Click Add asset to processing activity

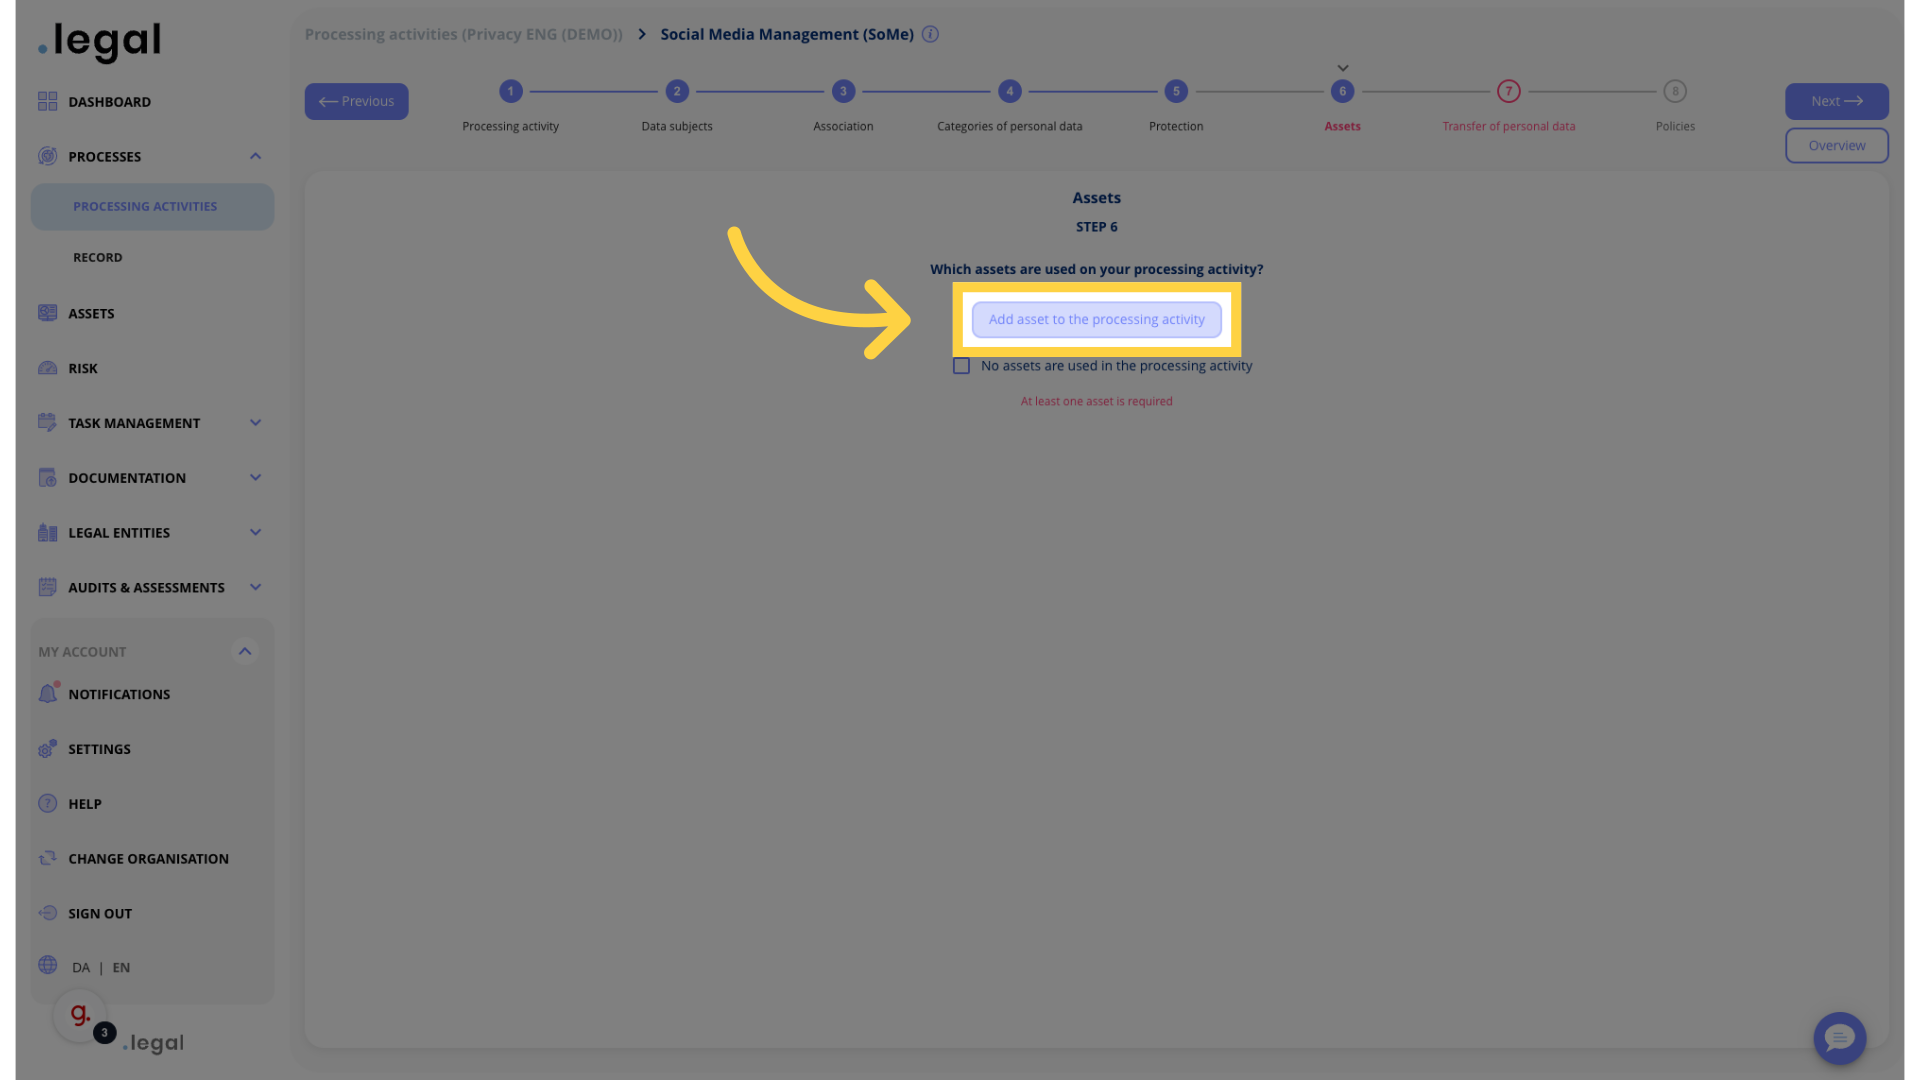click(1096, 318)
